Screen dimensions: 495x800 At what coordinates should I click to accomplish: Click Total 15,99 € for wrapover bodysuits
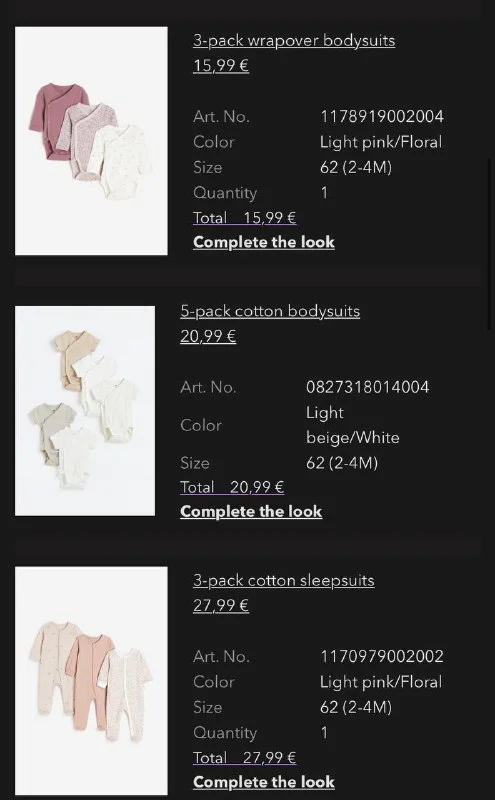click(x=244, y=218)
